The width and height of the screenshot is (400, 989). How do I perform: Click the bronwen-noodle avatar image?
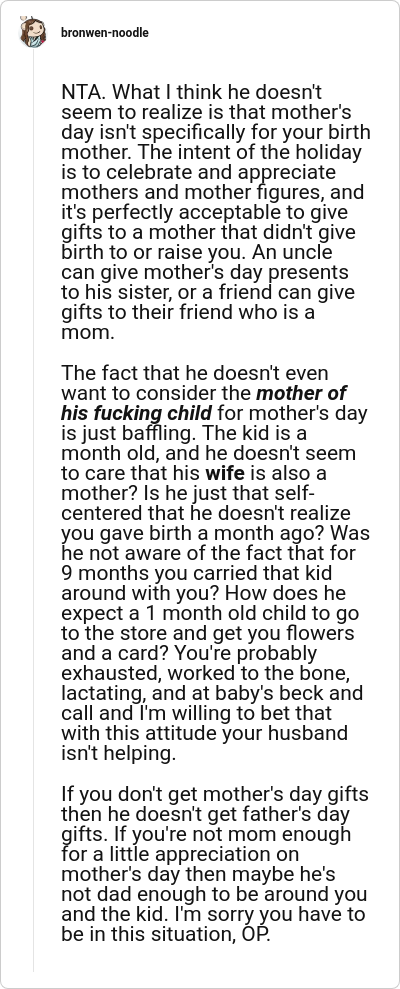click(32, 32)
